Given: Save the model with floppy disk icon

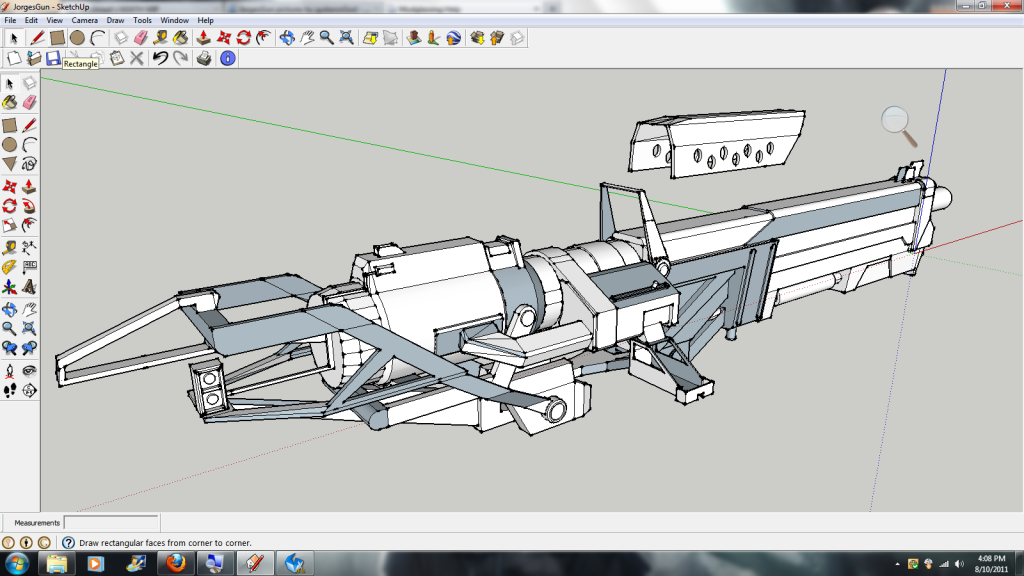Looking at the screenshot, I should point(53,59).
